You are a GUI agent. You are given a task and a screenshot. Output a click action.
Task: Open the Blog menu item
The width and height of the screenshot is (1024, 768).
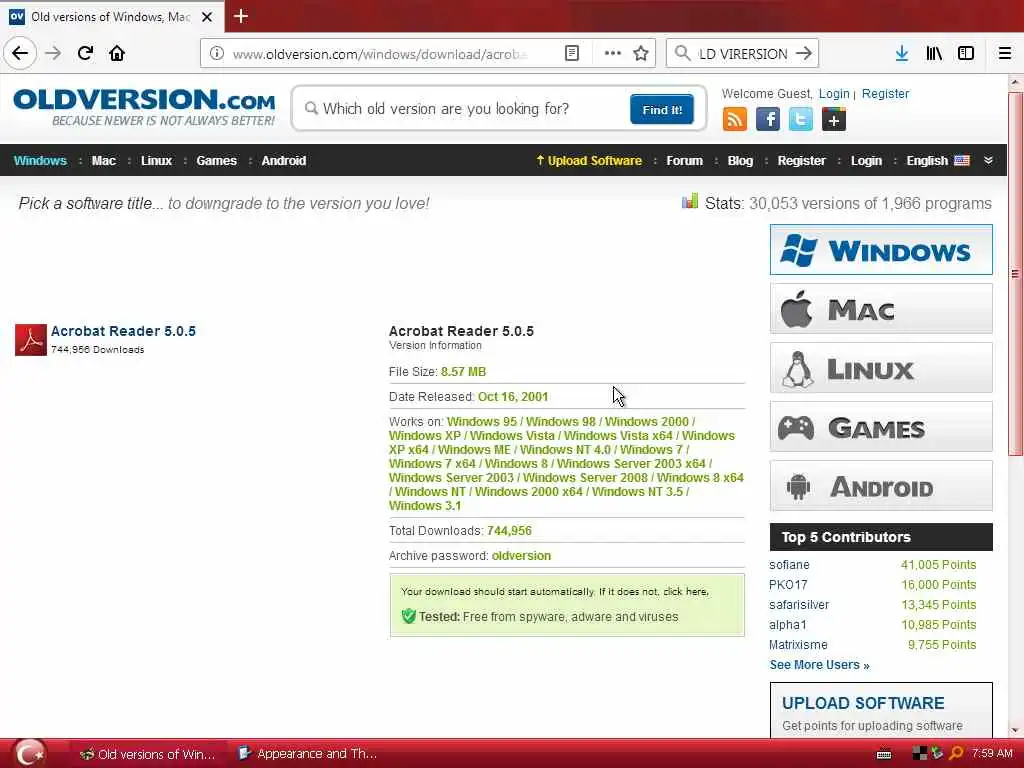click(740, 161)
